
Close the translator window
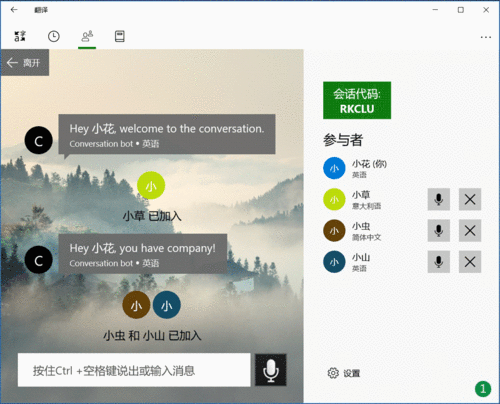pyautogui.click(x=486, y=10)
